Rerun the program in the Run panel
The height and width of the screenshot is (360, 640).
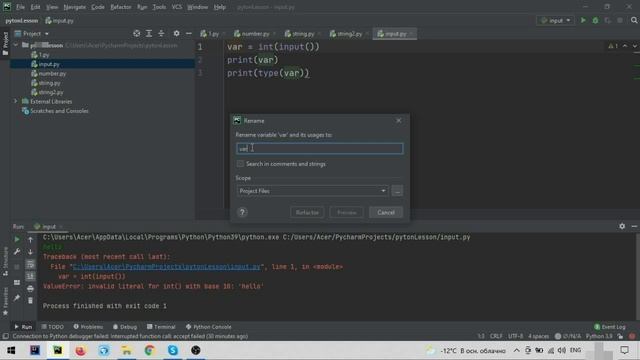[x=17, y=239]
